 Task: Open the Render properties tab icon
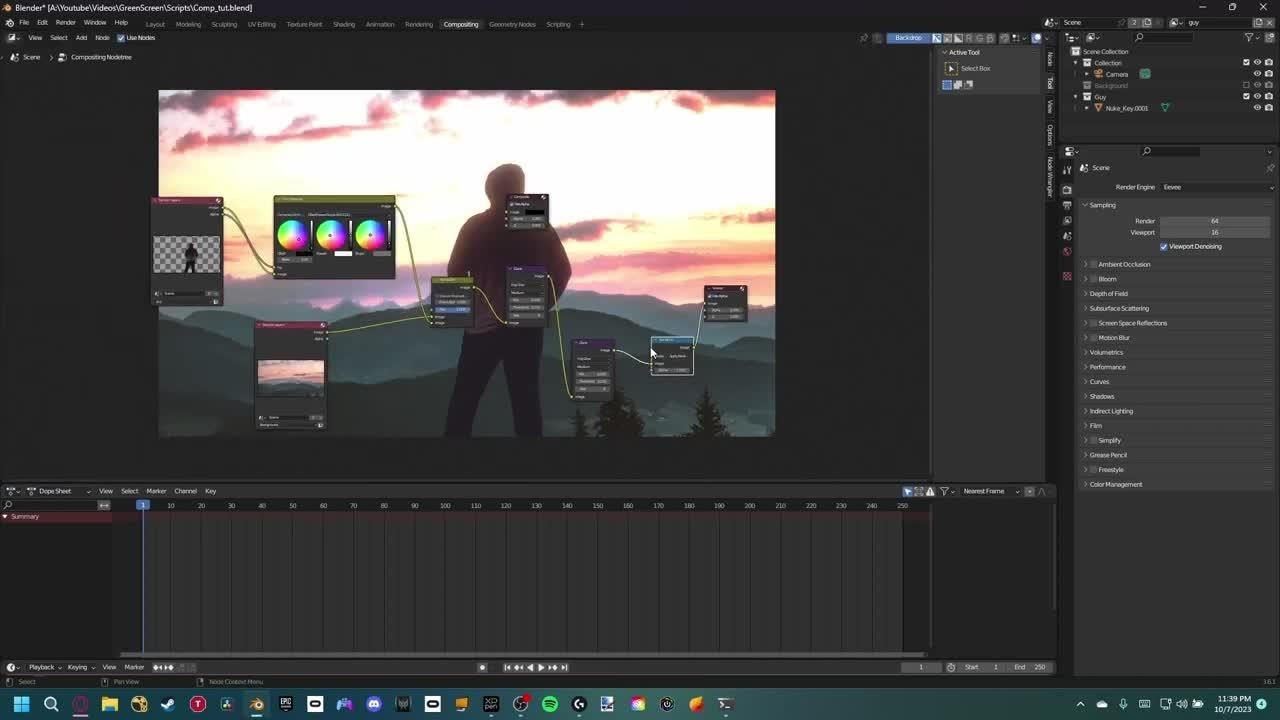(1067, 189)
